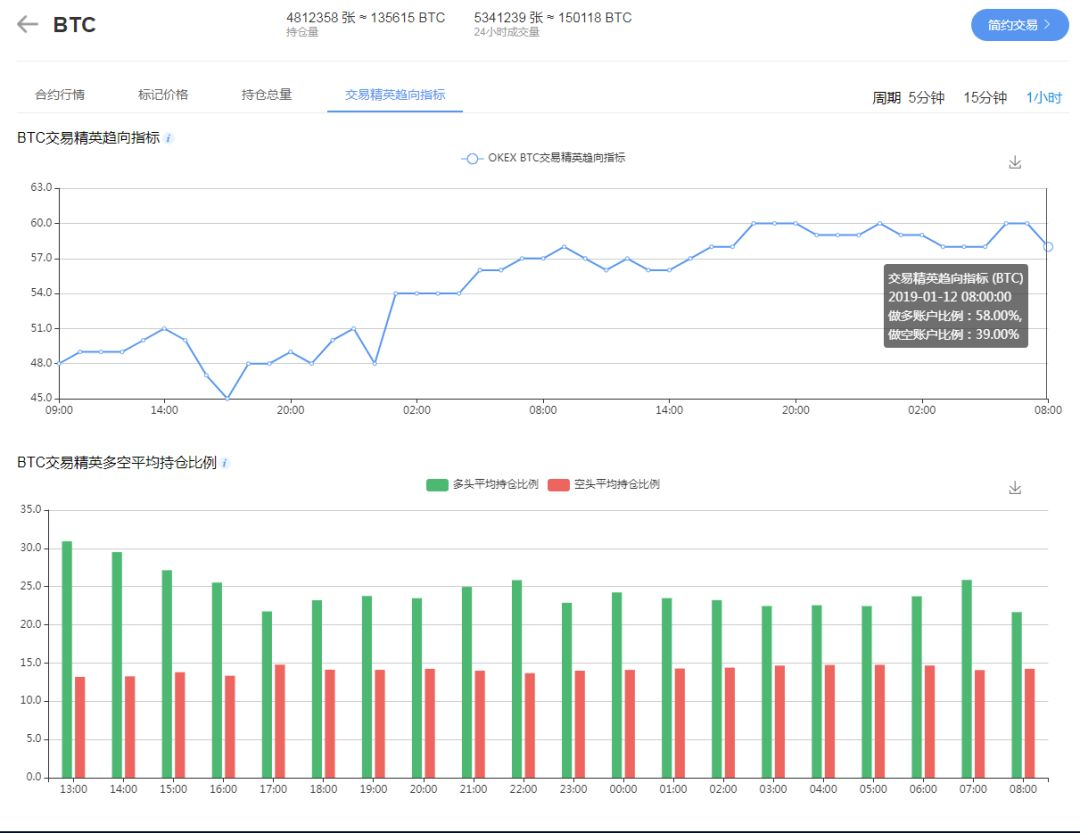The width and height of the screenshot is (1080, 833).
Task: Toggle red 空头平均持仓比例 legend series
Action: click(x=558, y=485)
